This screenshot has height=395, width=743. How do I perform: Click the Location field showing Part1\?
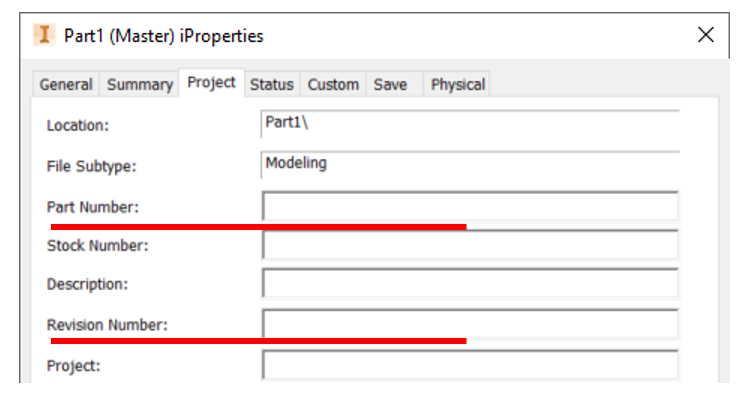pyautogui.click(x=471, y=124)
